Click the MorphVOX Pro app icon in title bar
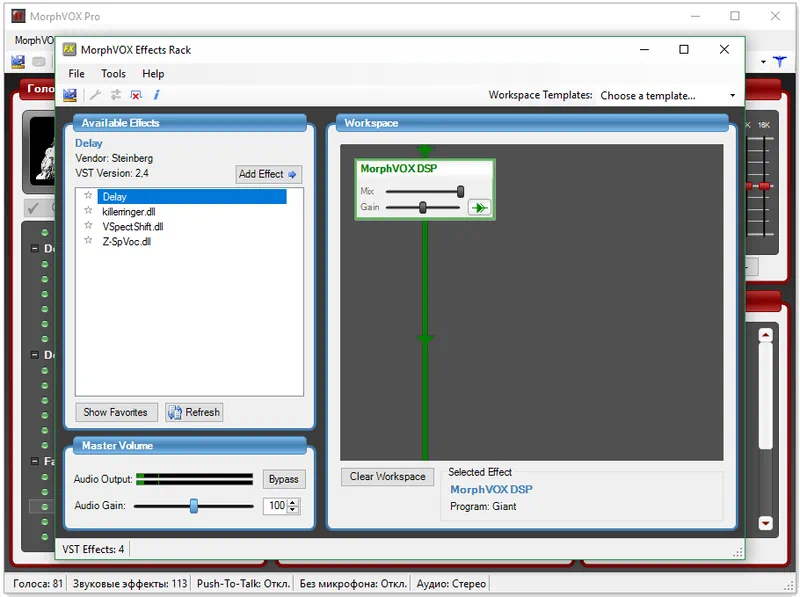This screenshot has height=597, width=800. (18, 16)
